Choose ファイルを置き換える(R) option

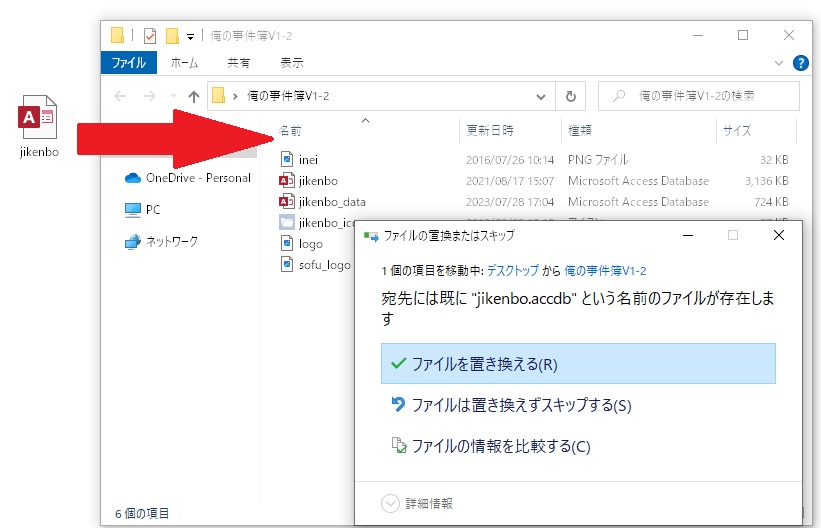pos(577,364)
